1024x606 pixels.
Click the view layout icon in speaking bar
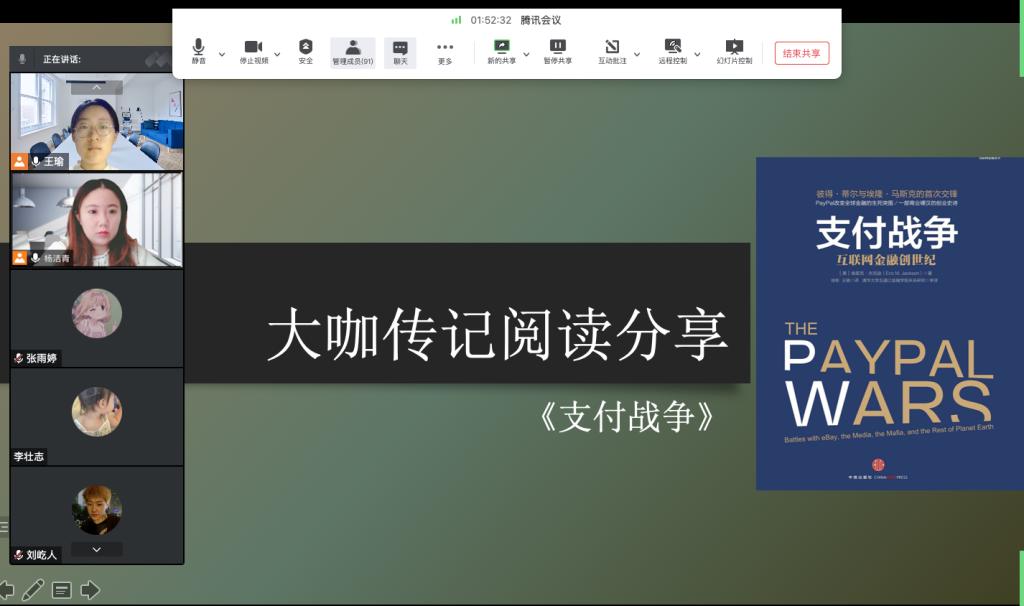157,59
